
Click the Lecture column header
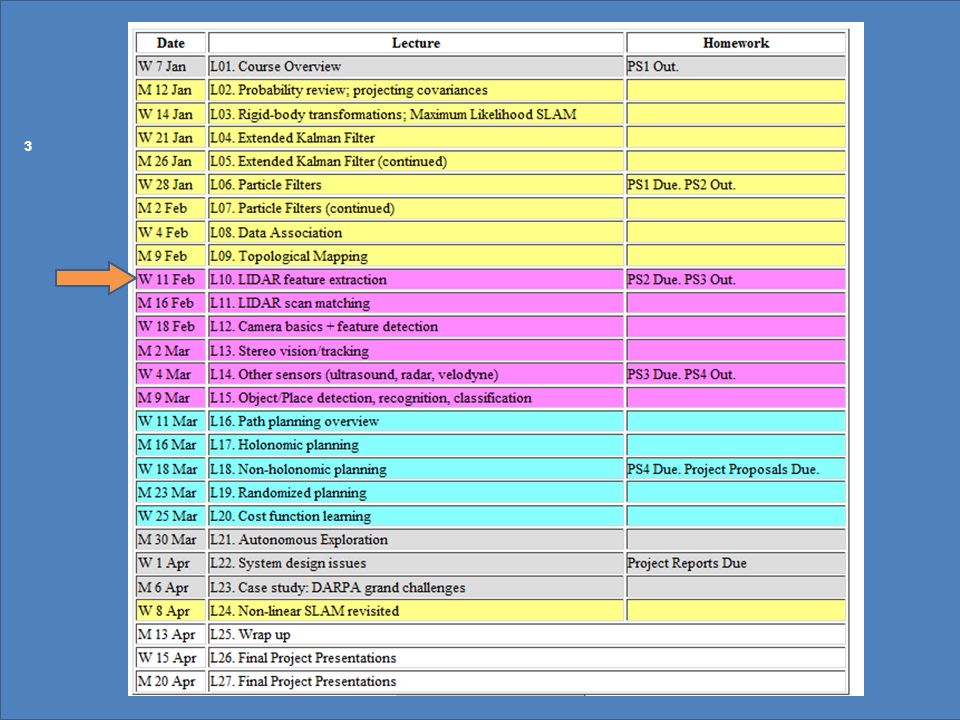point(416,43)
